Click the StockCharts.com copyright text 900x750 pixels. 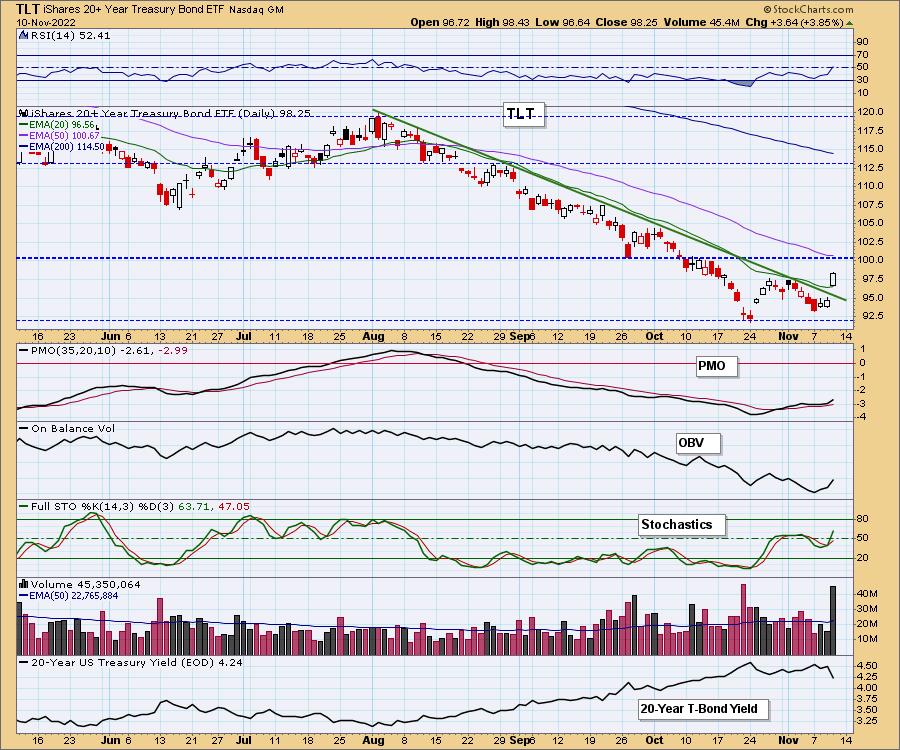pyautogui.click(x=808, y=9)
